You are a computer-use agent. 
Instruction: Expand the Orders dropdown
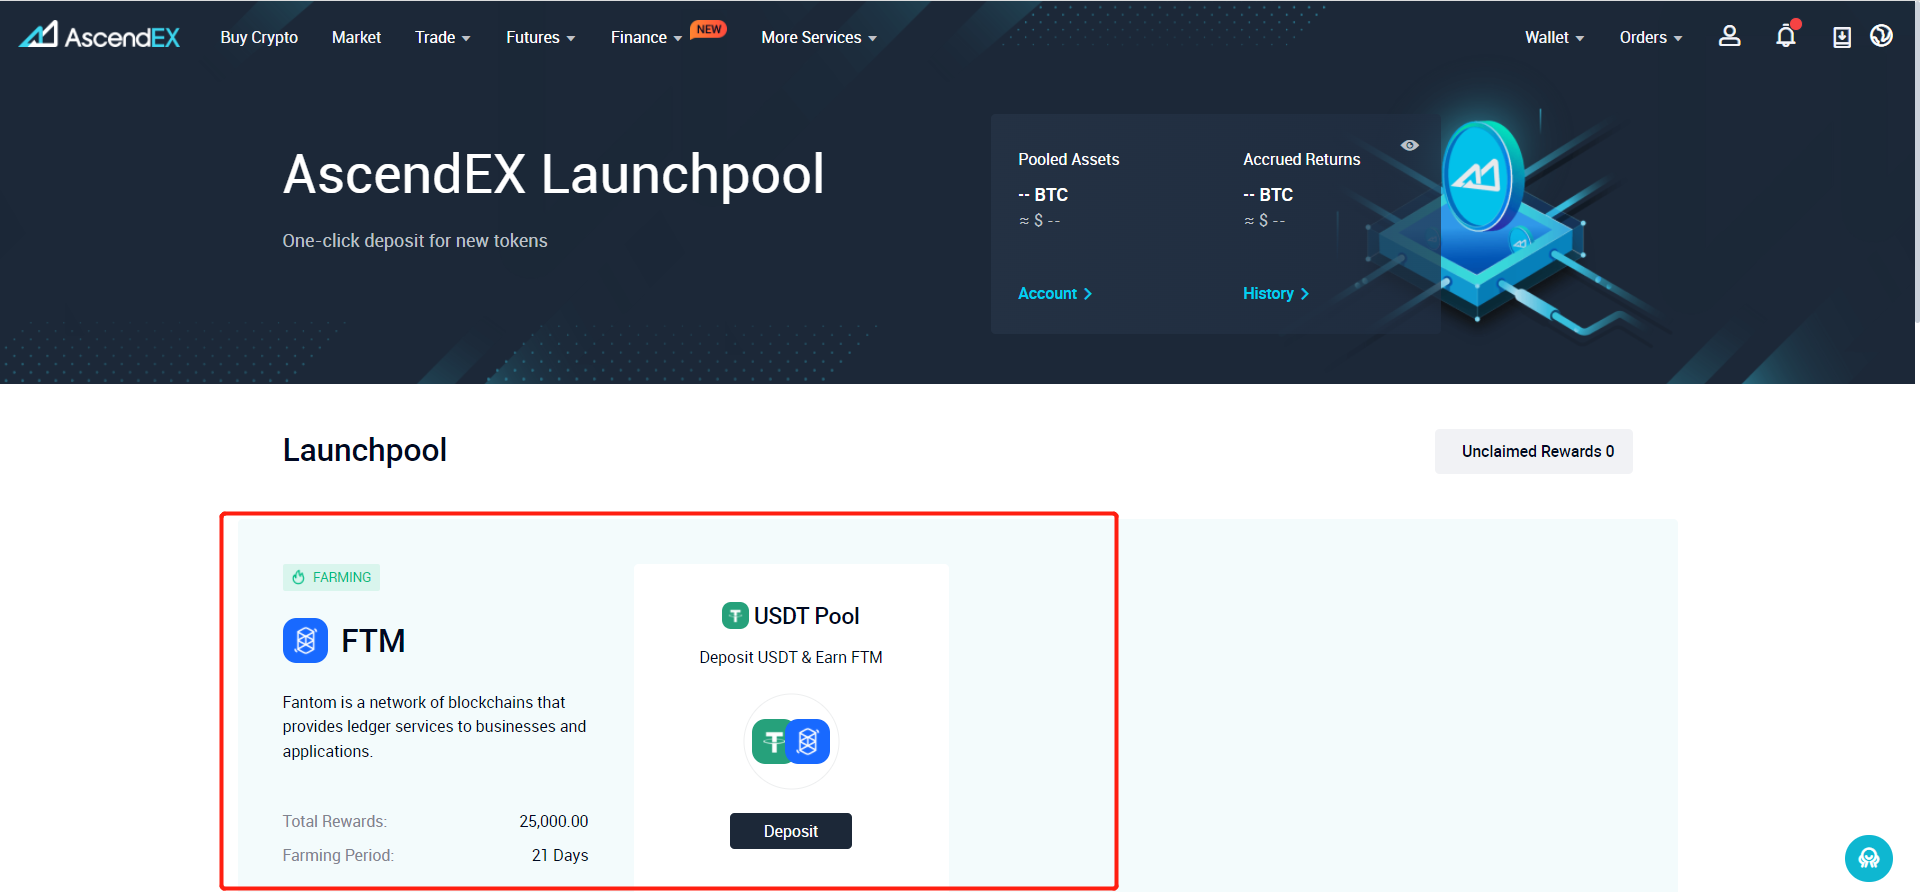click(x=1650, y=37)
